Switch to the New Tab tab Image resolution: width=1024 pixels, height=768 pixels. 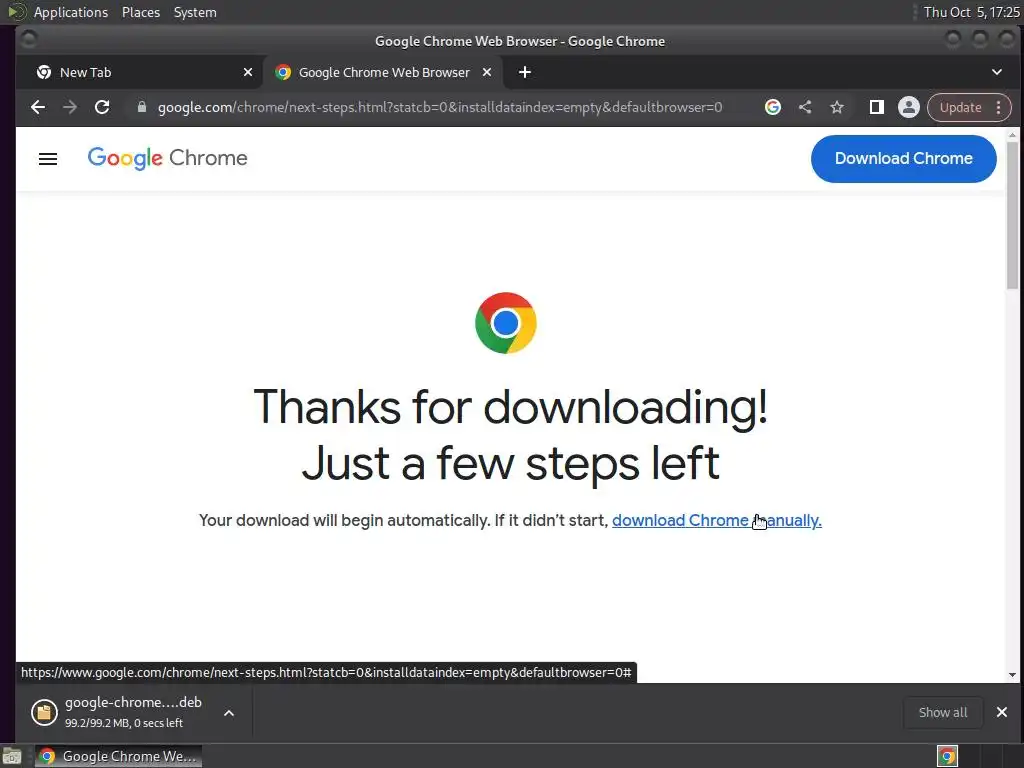coord(140,72)
